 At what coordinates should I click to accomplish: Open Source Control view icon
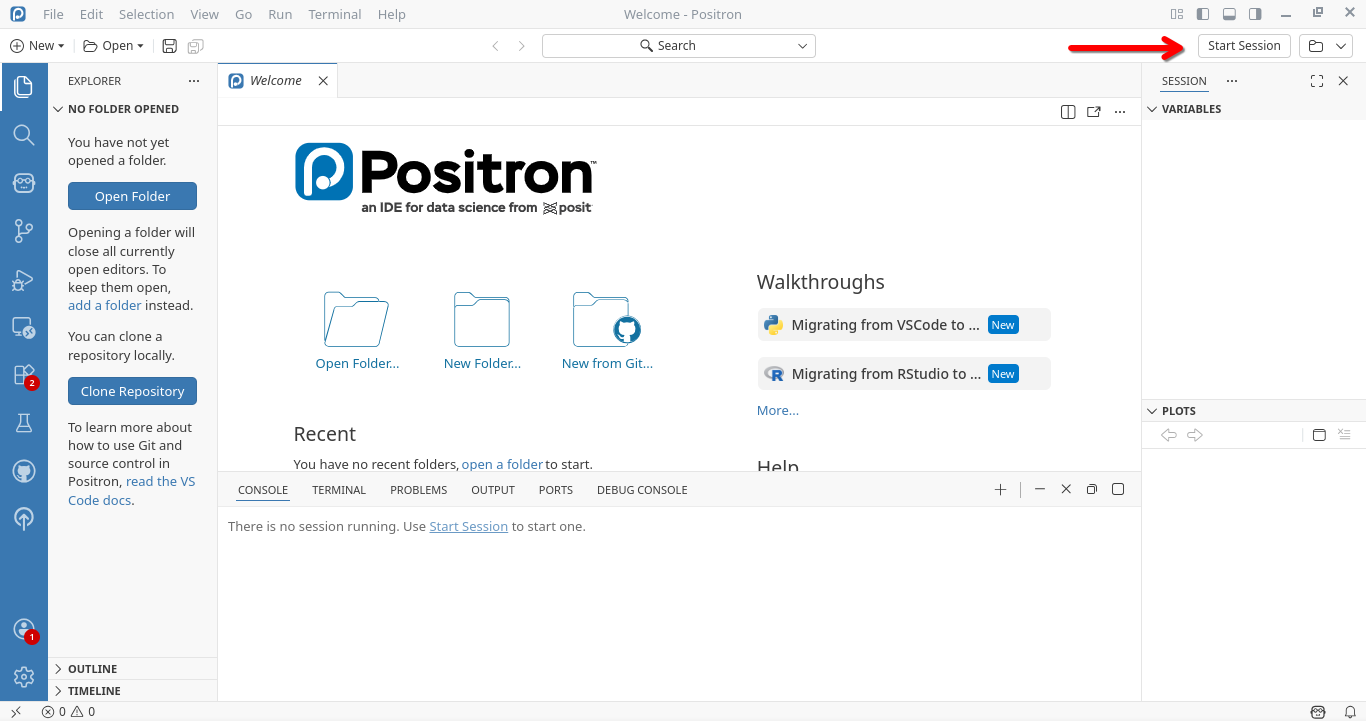[24, 232]
